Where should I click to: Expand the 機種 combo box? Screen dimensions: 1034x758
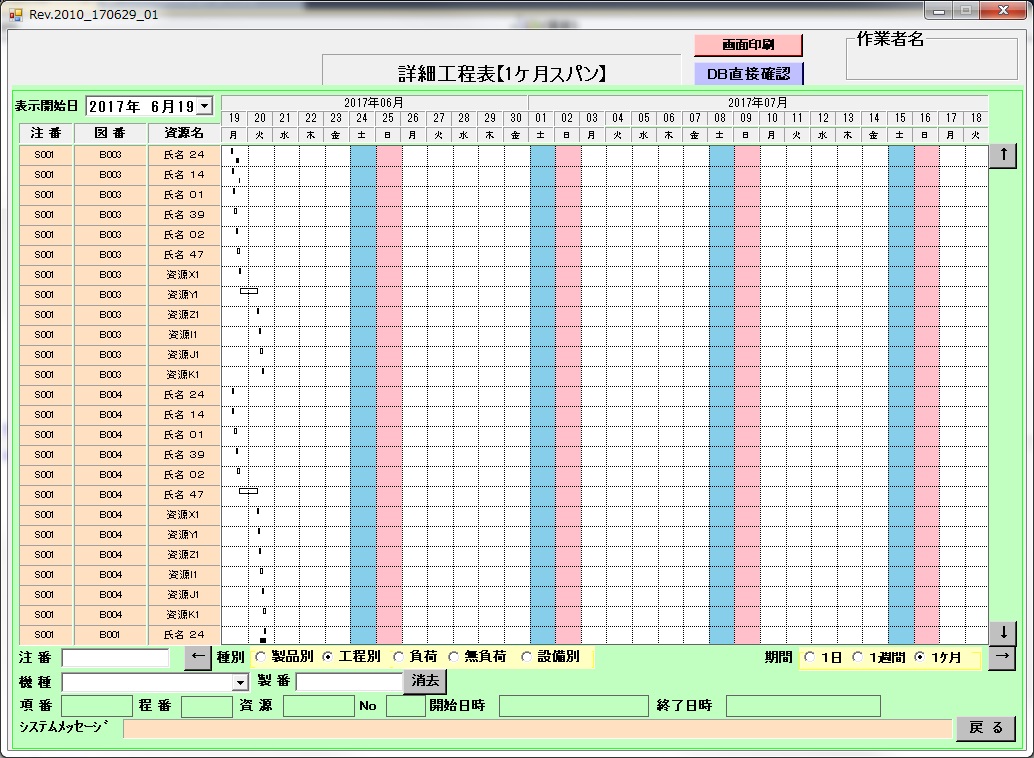point(241,683)
